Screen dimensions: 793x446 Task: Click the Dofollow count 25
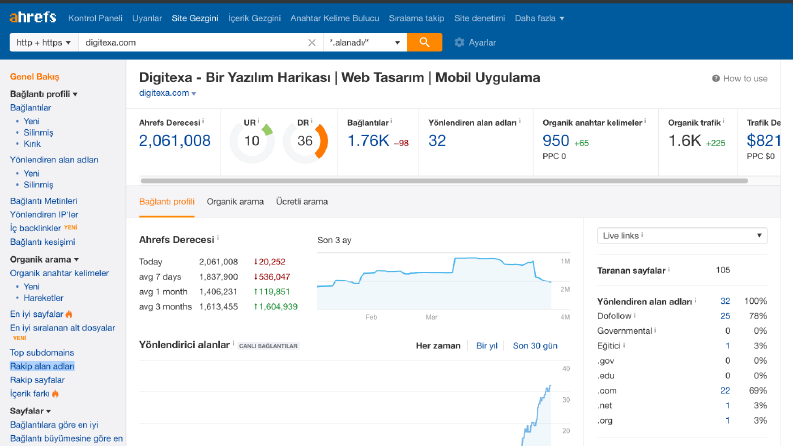point(725,316)
